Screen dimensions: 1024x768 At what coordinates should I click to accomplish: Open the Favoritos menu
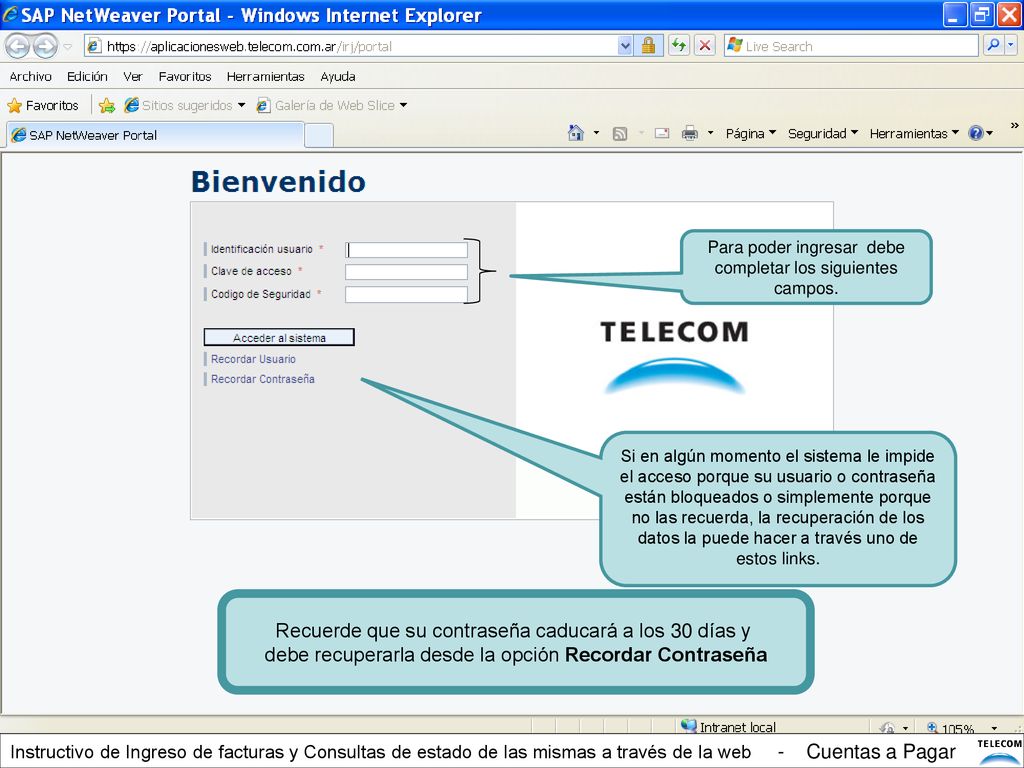pos(185,76)
